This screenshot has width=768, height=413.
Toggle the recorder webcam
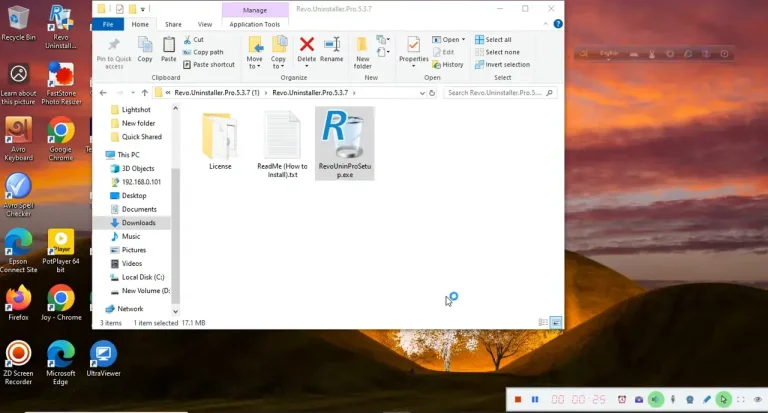(690, 400)
